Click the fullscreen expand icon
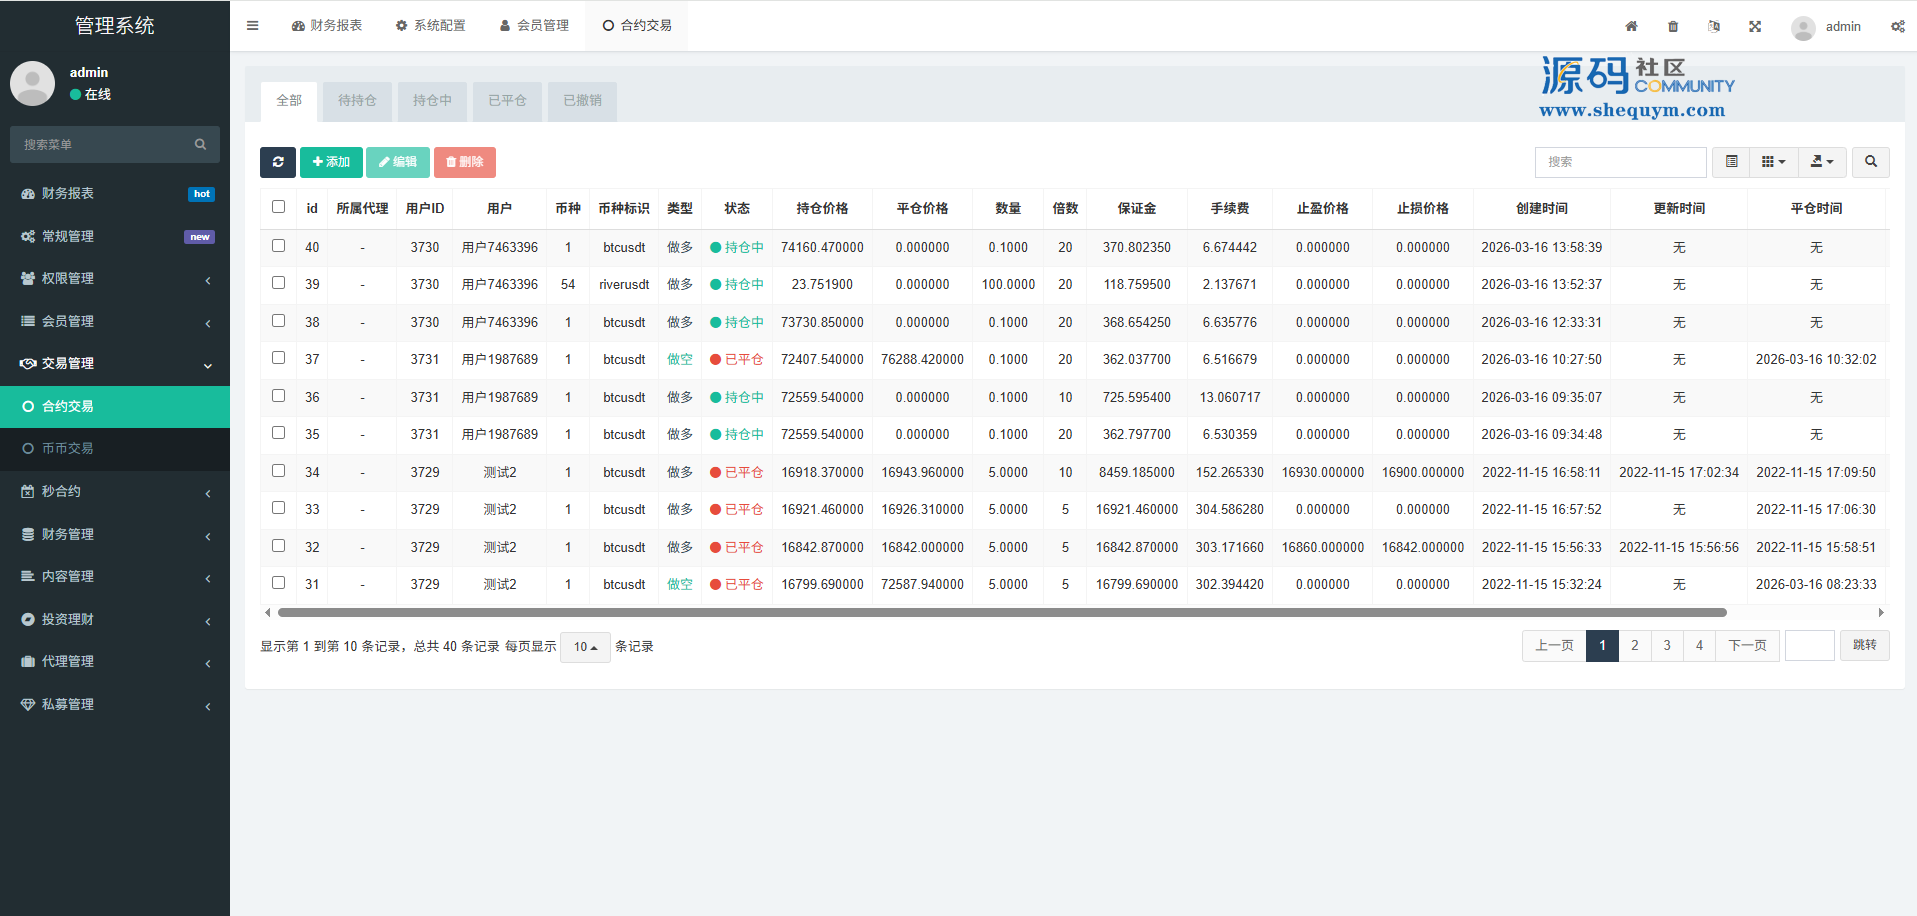 [x=1755, y=27]
